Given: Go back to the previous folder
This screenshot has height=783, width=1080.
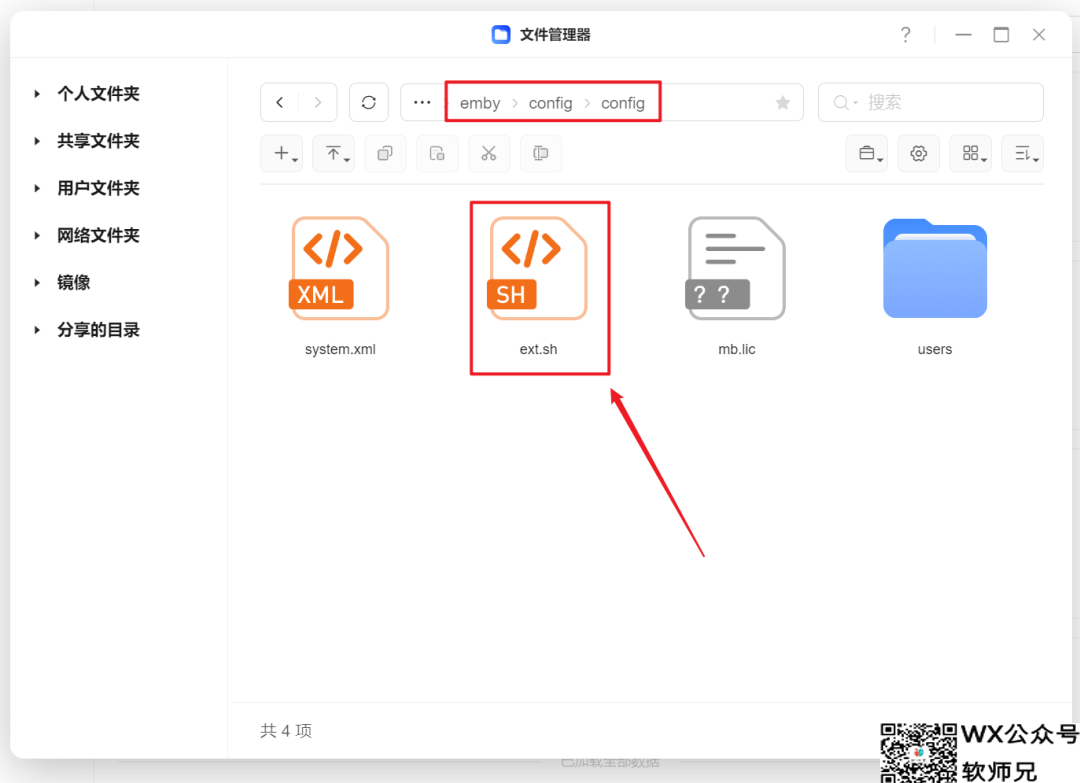Looking at the screenshot, I should (280, 103).
